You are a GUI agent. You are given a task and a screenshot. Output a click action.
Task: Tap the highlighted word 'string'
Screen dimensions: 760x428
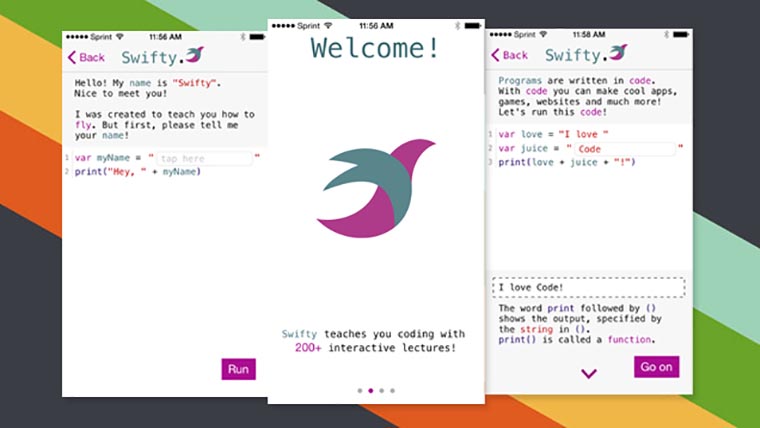click(537, 329)
